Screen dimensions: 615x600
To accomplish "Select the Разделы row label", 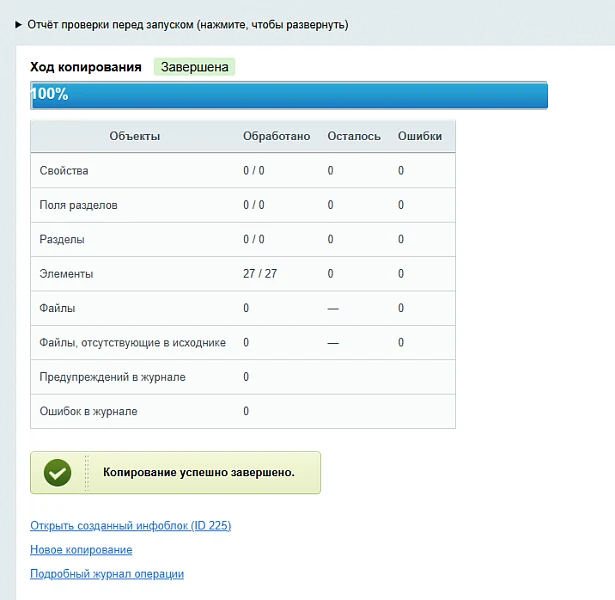I will point(62,239).
